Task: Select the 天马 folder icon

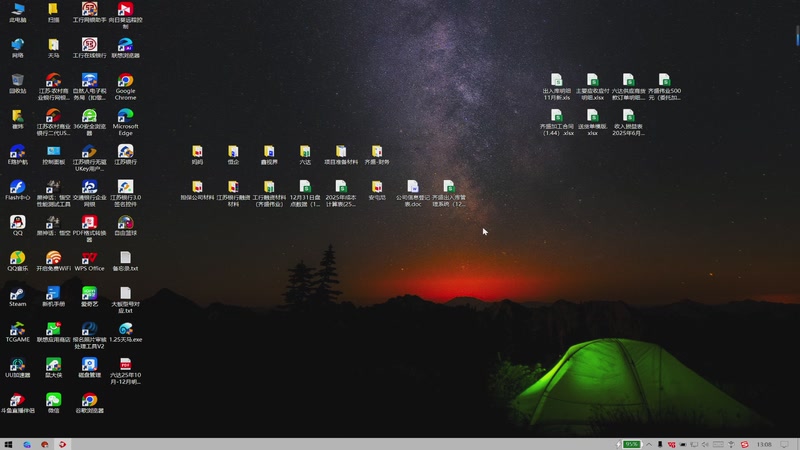Action: (54, 48)
